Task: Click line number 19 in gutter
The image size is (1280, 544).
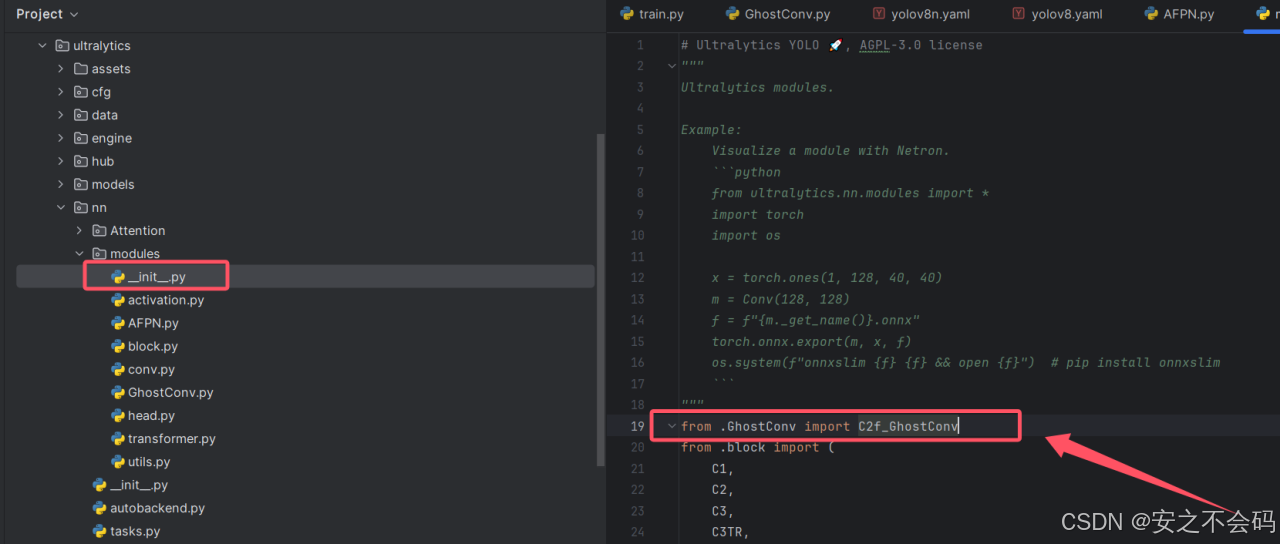Action: click(637, 426)
